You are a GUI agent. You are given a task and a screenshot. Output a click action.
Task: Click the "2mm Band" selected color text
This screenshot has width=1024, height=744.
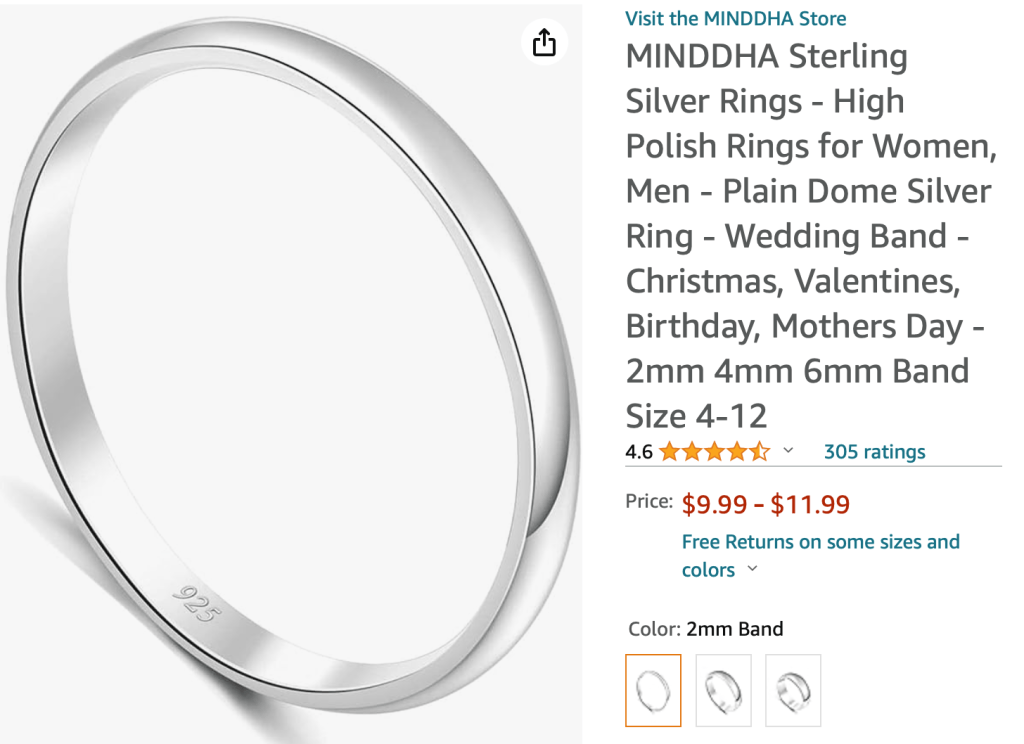tap(735, 629)
